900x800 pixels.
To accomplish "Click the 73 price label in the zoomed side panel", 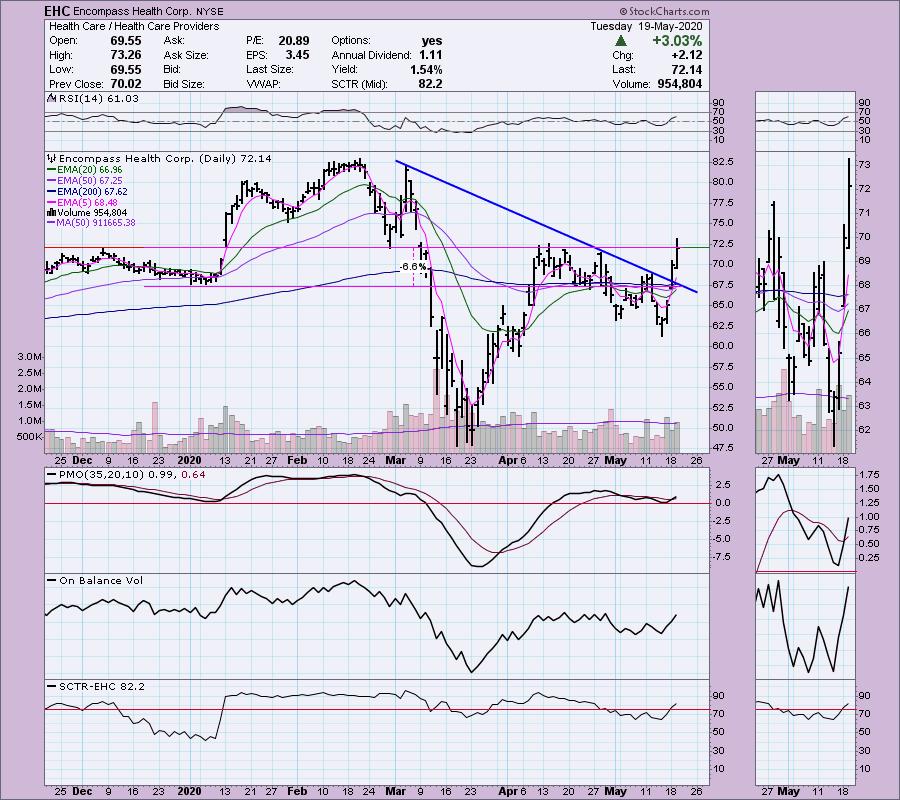I will [x=864, y=165].
